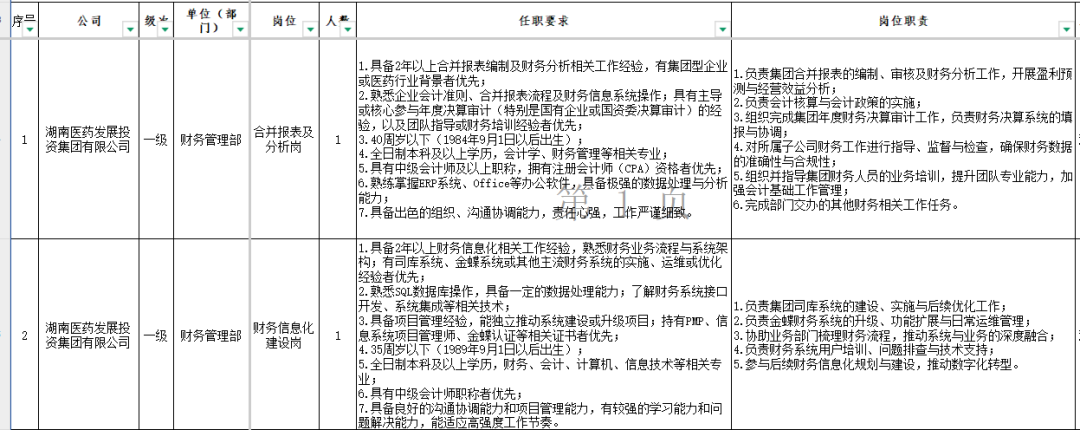Image resolution: width=1080 pixels, height=430 pixels.
Task: Click the company cell in row 1
Action: tap(88, 139)
